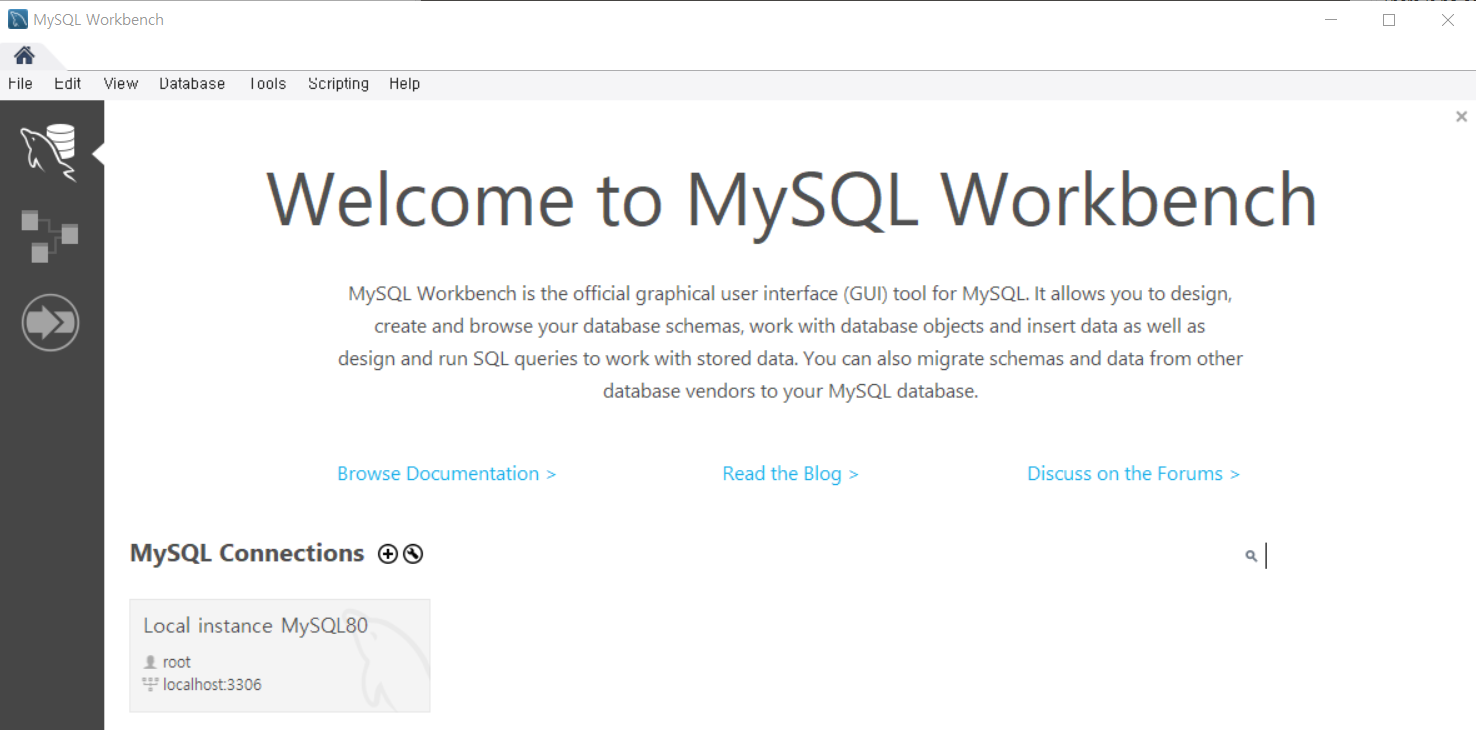Viewport: 1476px width, 730px height.
Task: Open the Database menu
Action: pos(192,84)
